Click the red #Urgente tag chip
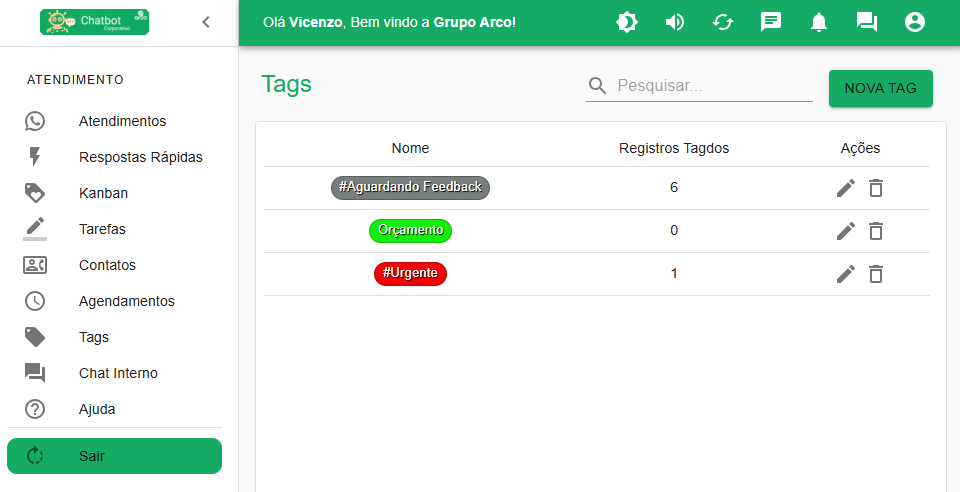Screen dimensions: 960x492 [x=410, y=274]
